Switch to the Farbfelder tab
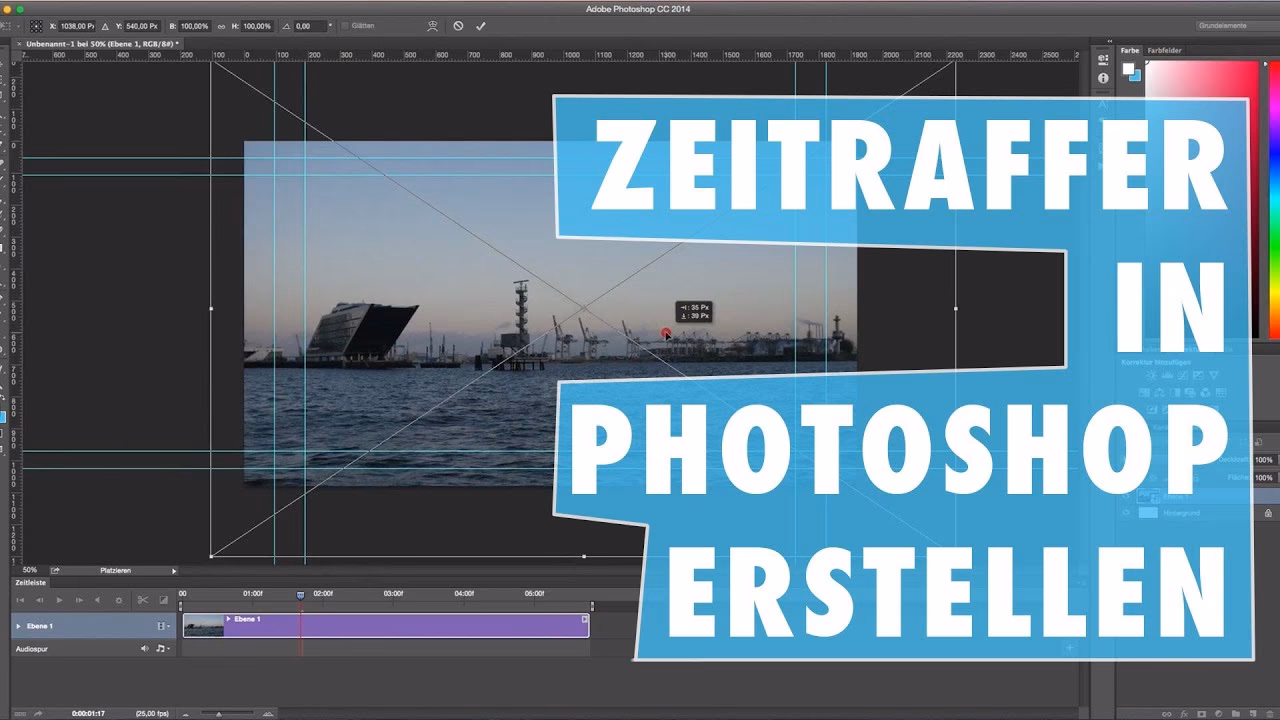The height and width of the screenshot is (720, 1280). pyautogui.click(x=1164, y=50)
